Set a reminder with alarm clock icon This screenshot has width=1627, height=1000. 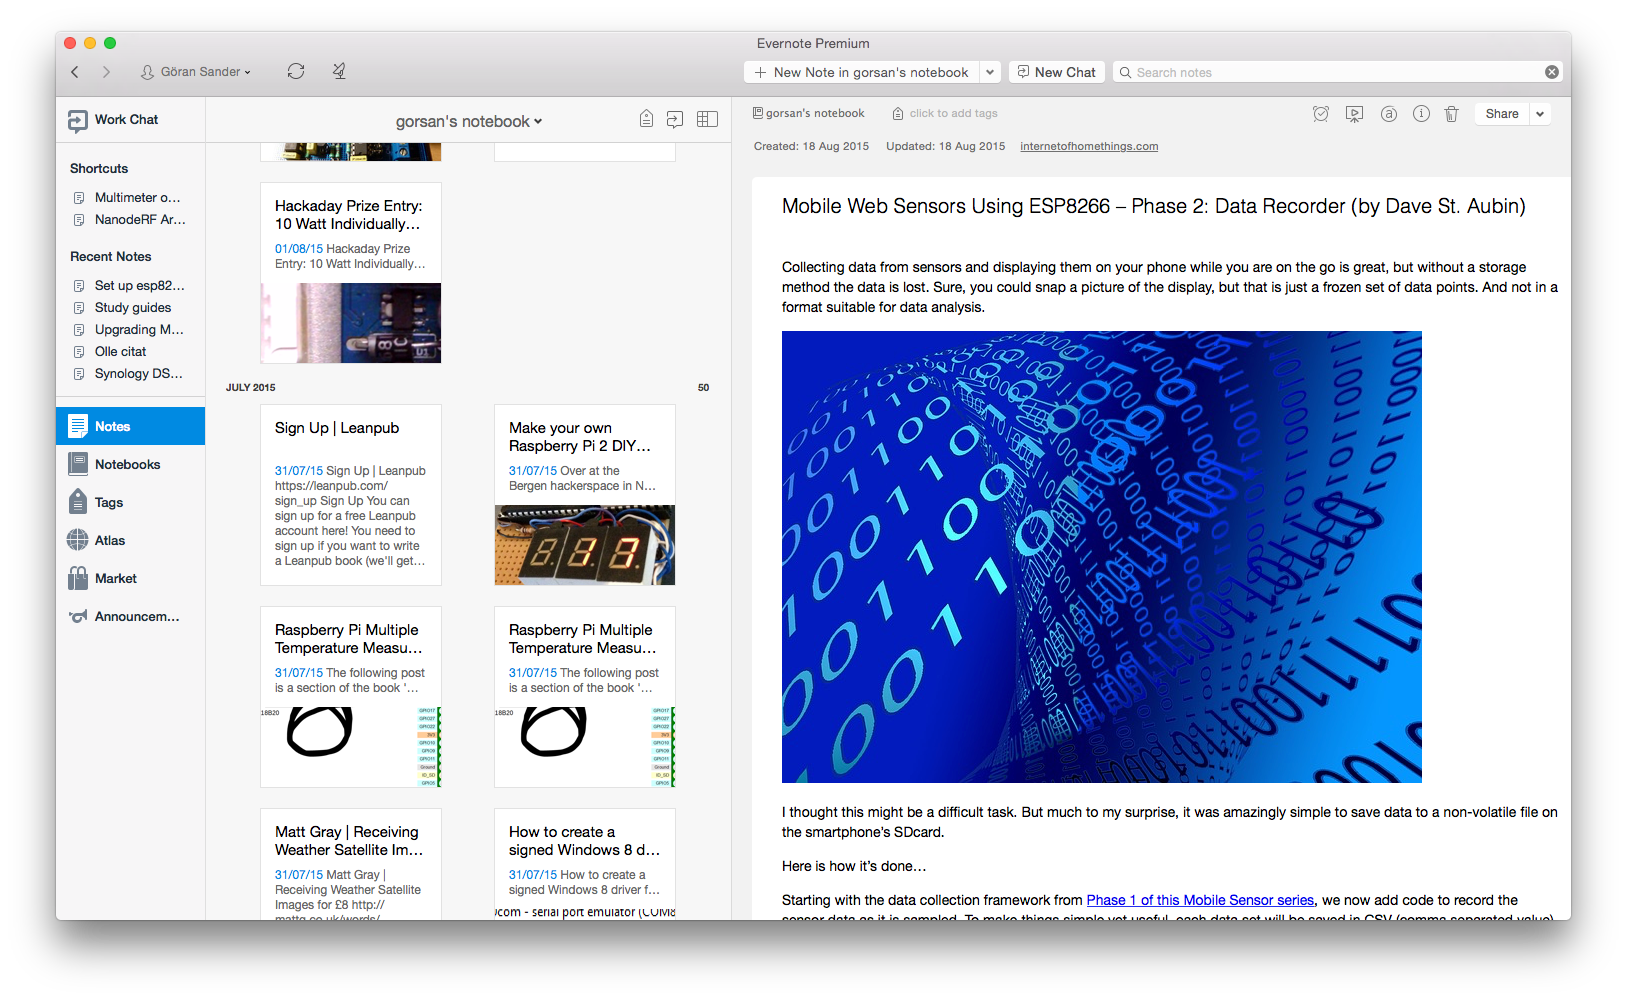[x=1321, y=114]
